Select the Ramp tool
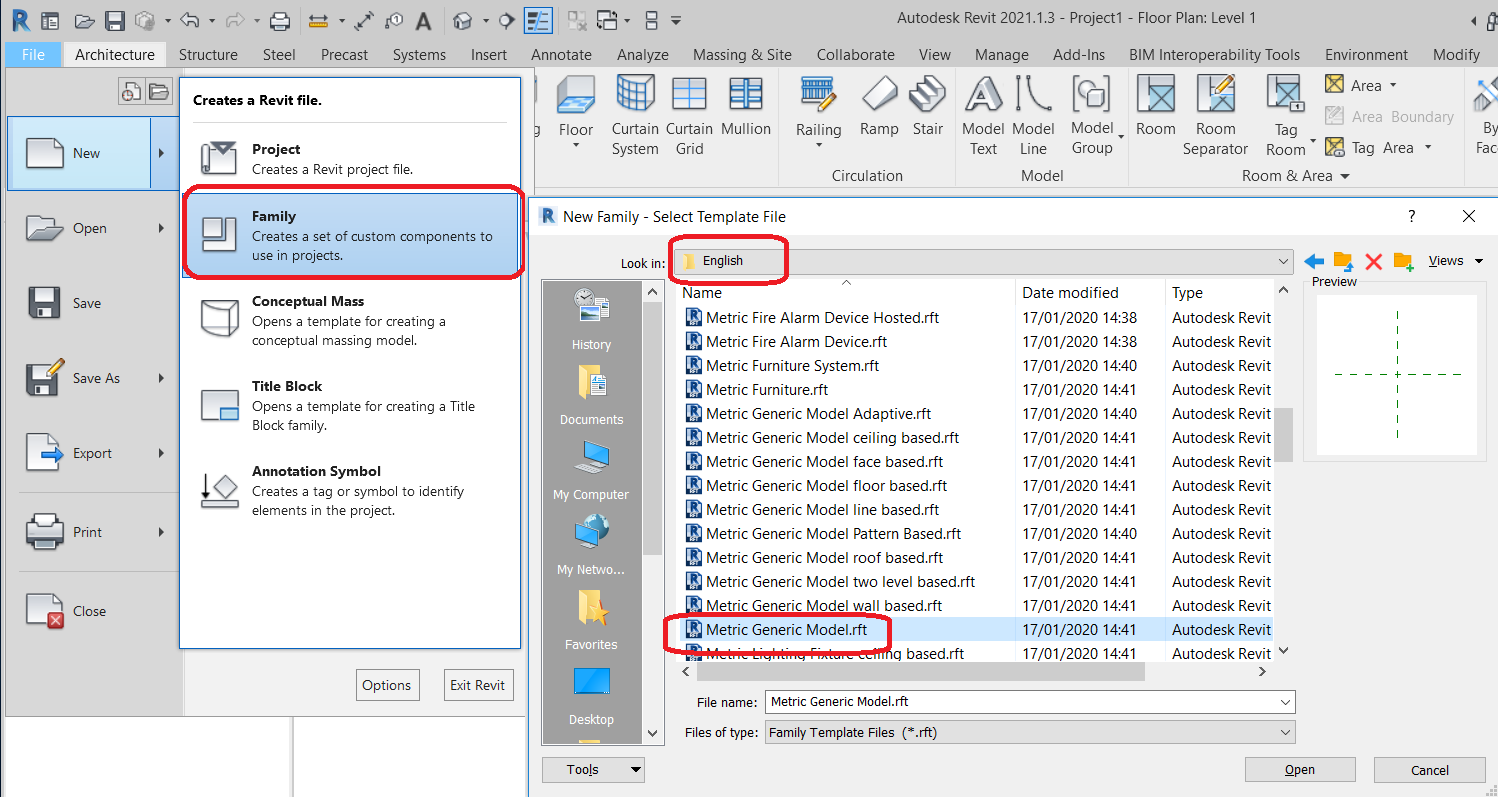This screenshot has width=1498, height=797. point(879,107)
